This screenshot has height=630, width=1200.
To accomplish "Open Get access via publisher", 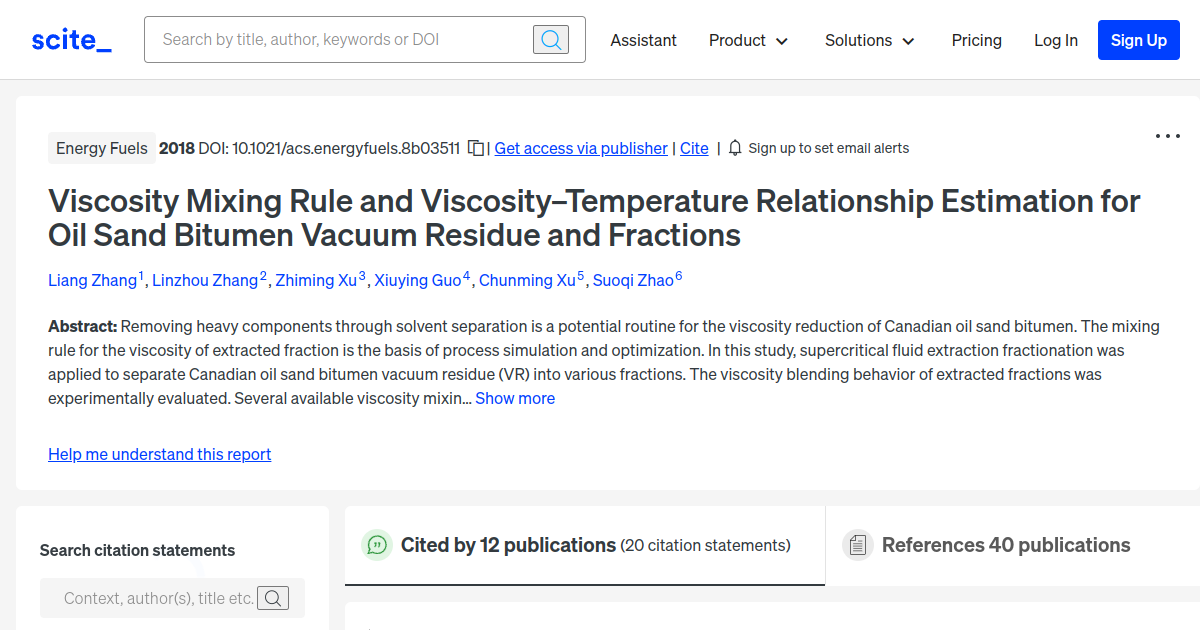I will point(580,148).
